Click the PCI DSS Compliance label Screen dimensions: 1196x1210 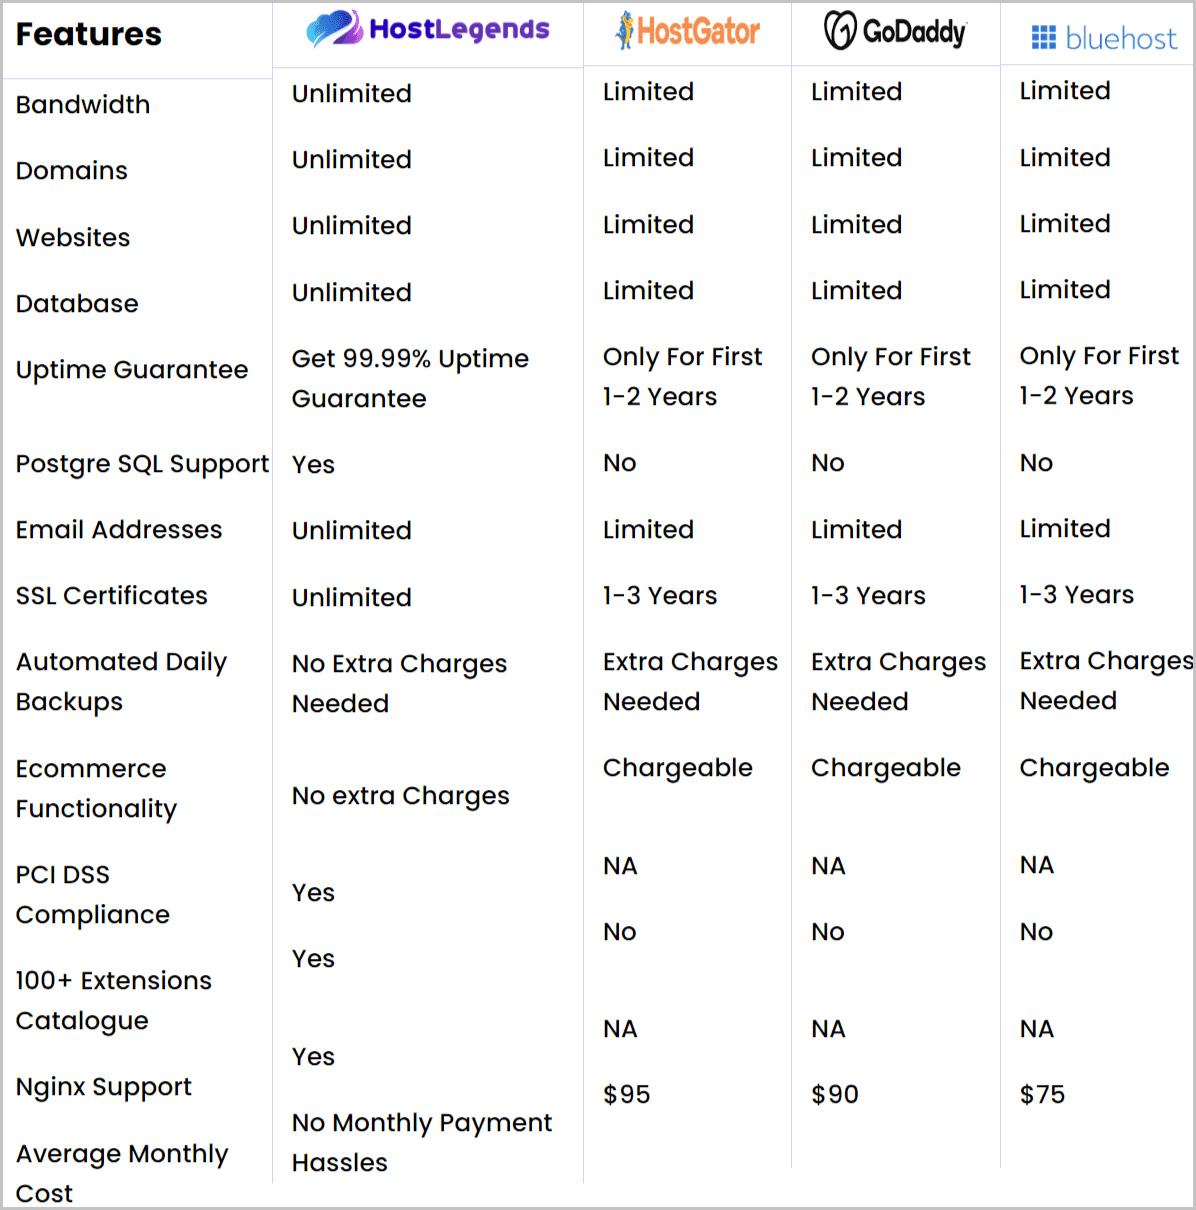[93, 894]
